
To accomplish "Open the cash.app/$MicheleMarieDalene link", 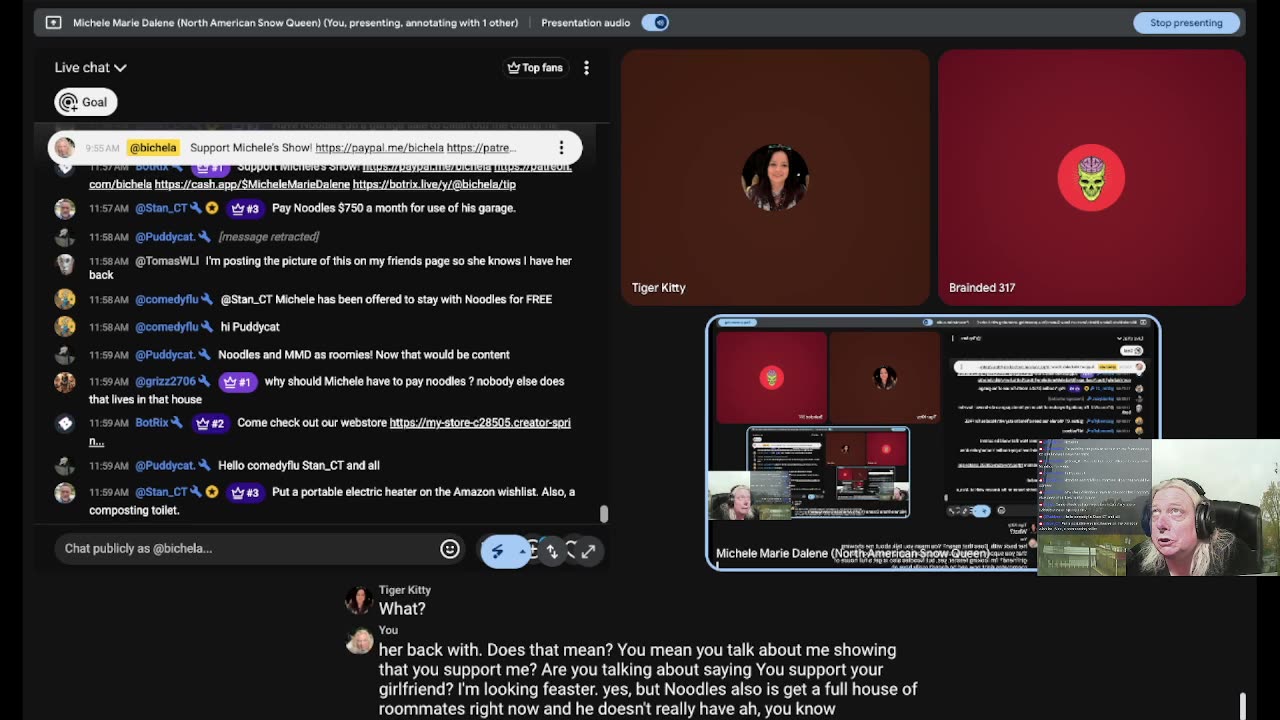I will pyautogui.click(x=252, y=184).
